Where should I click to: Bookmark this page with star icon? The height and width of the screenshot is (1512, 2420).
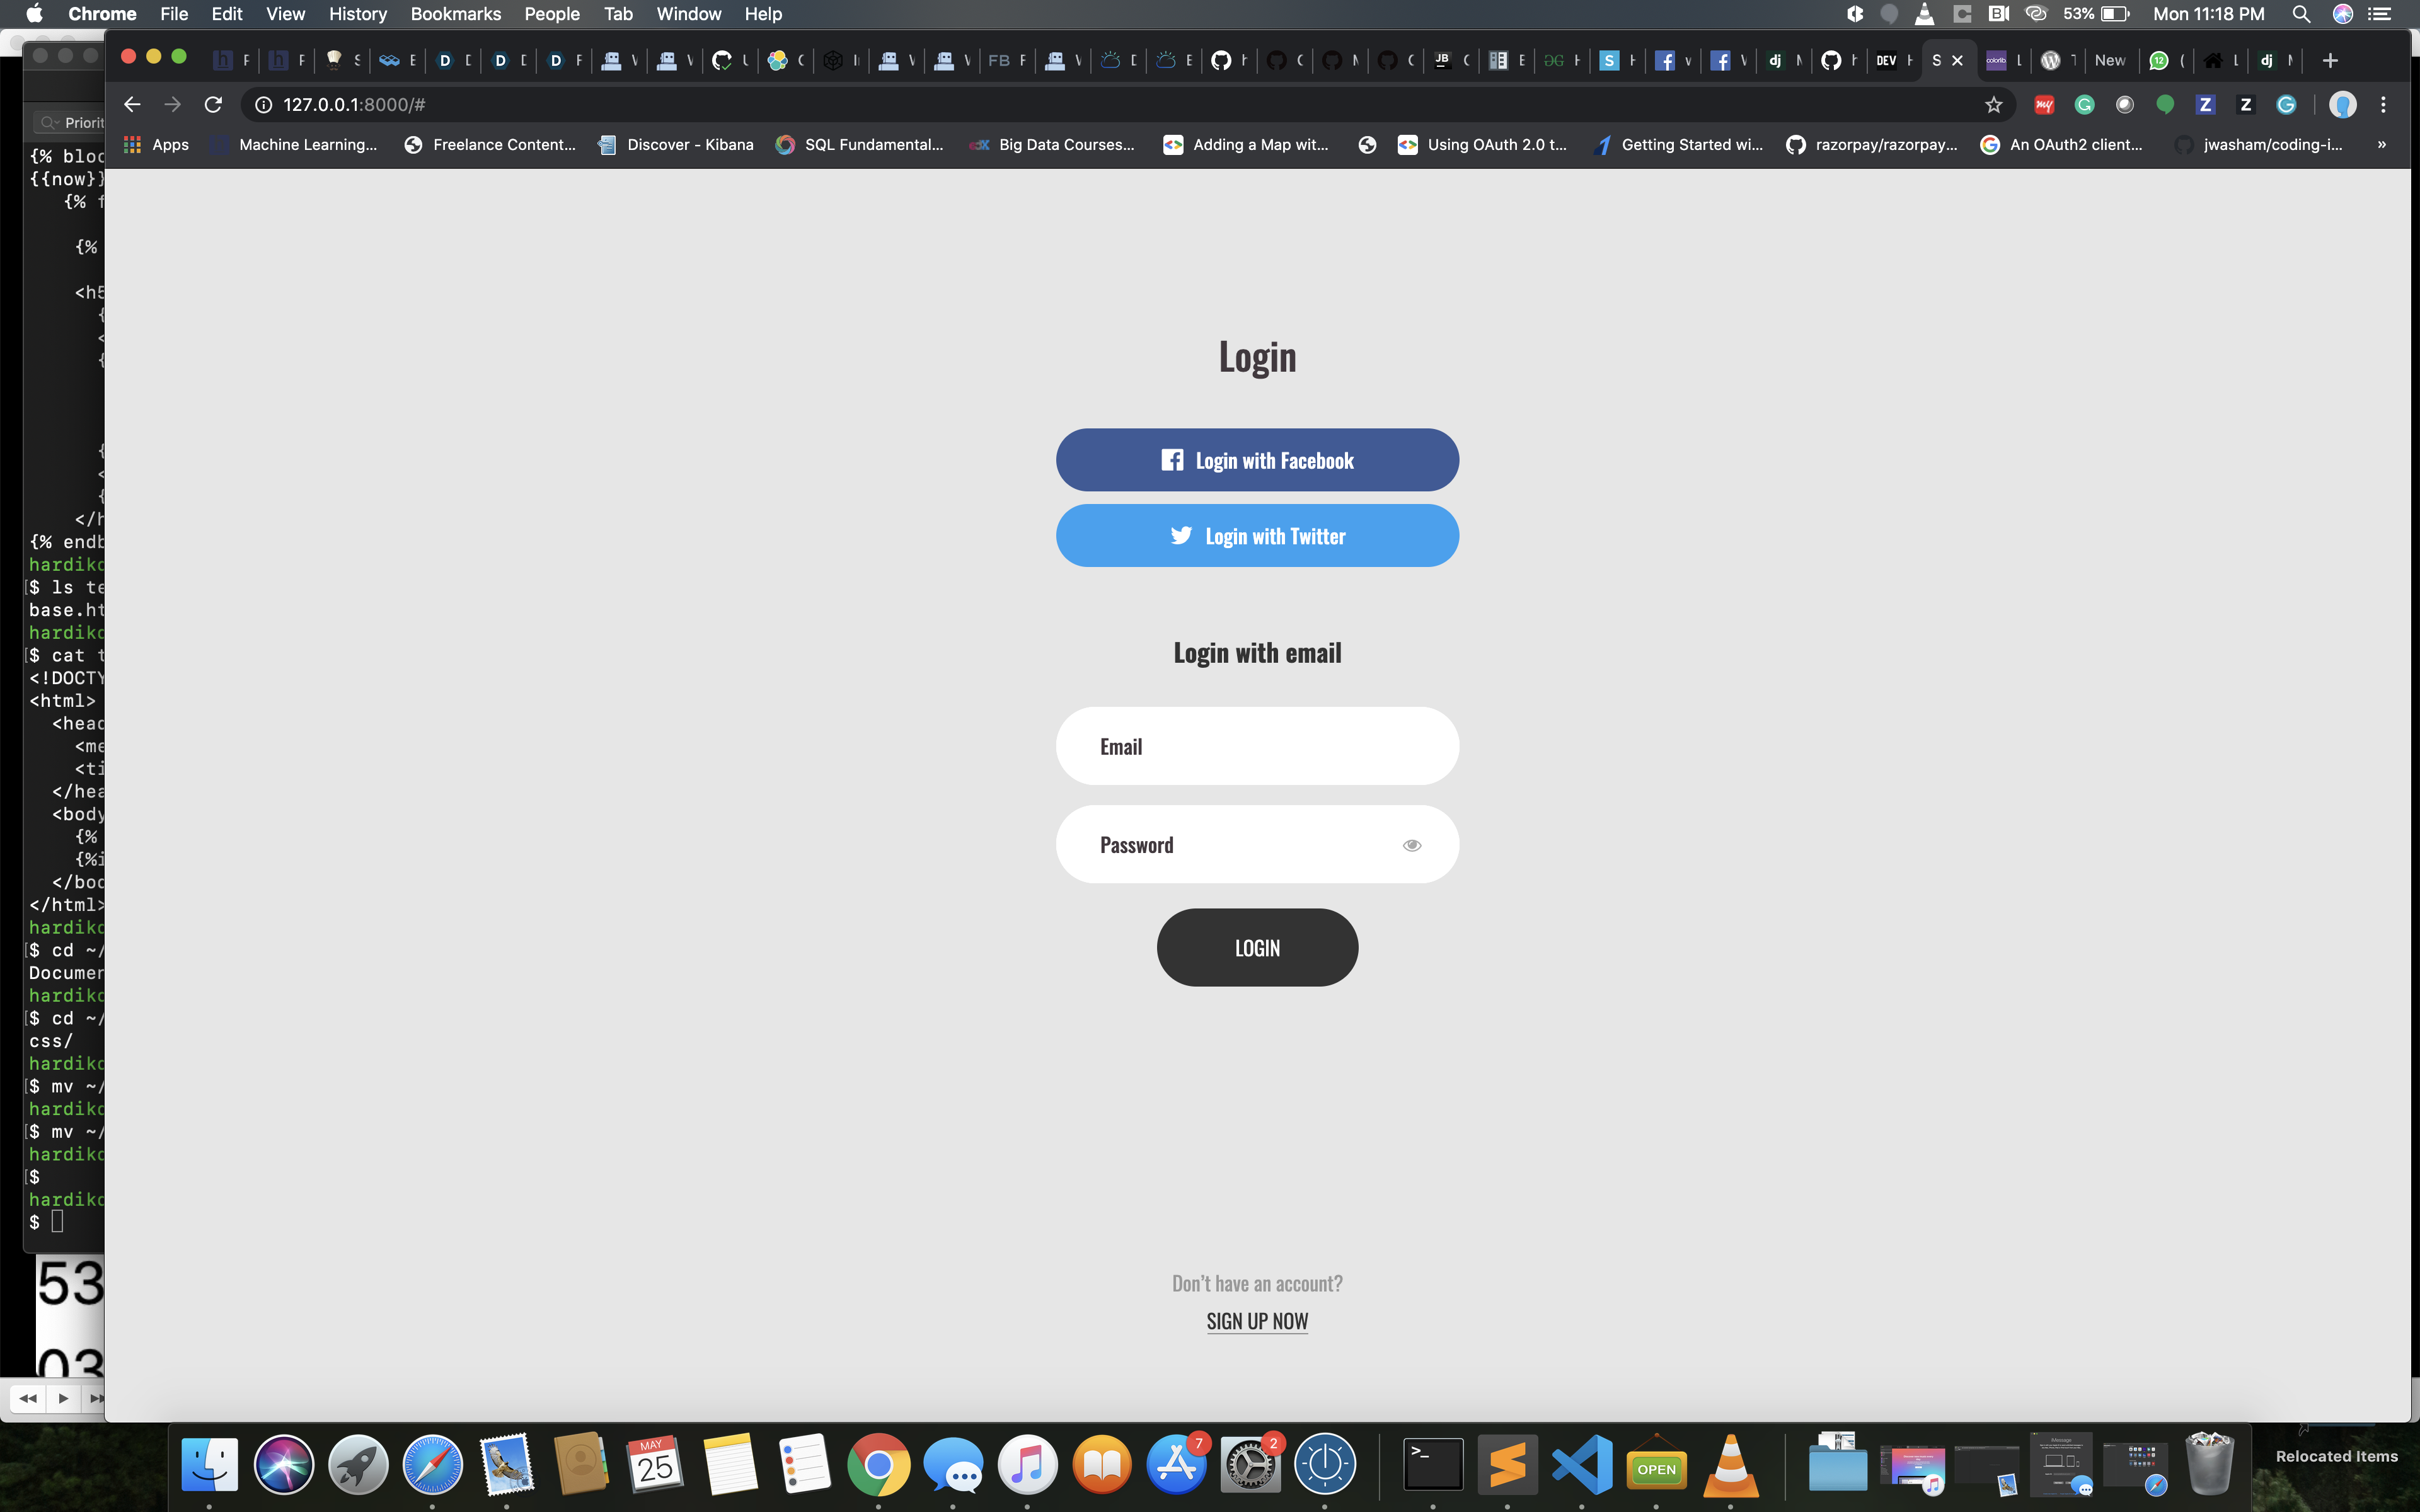1993,104
